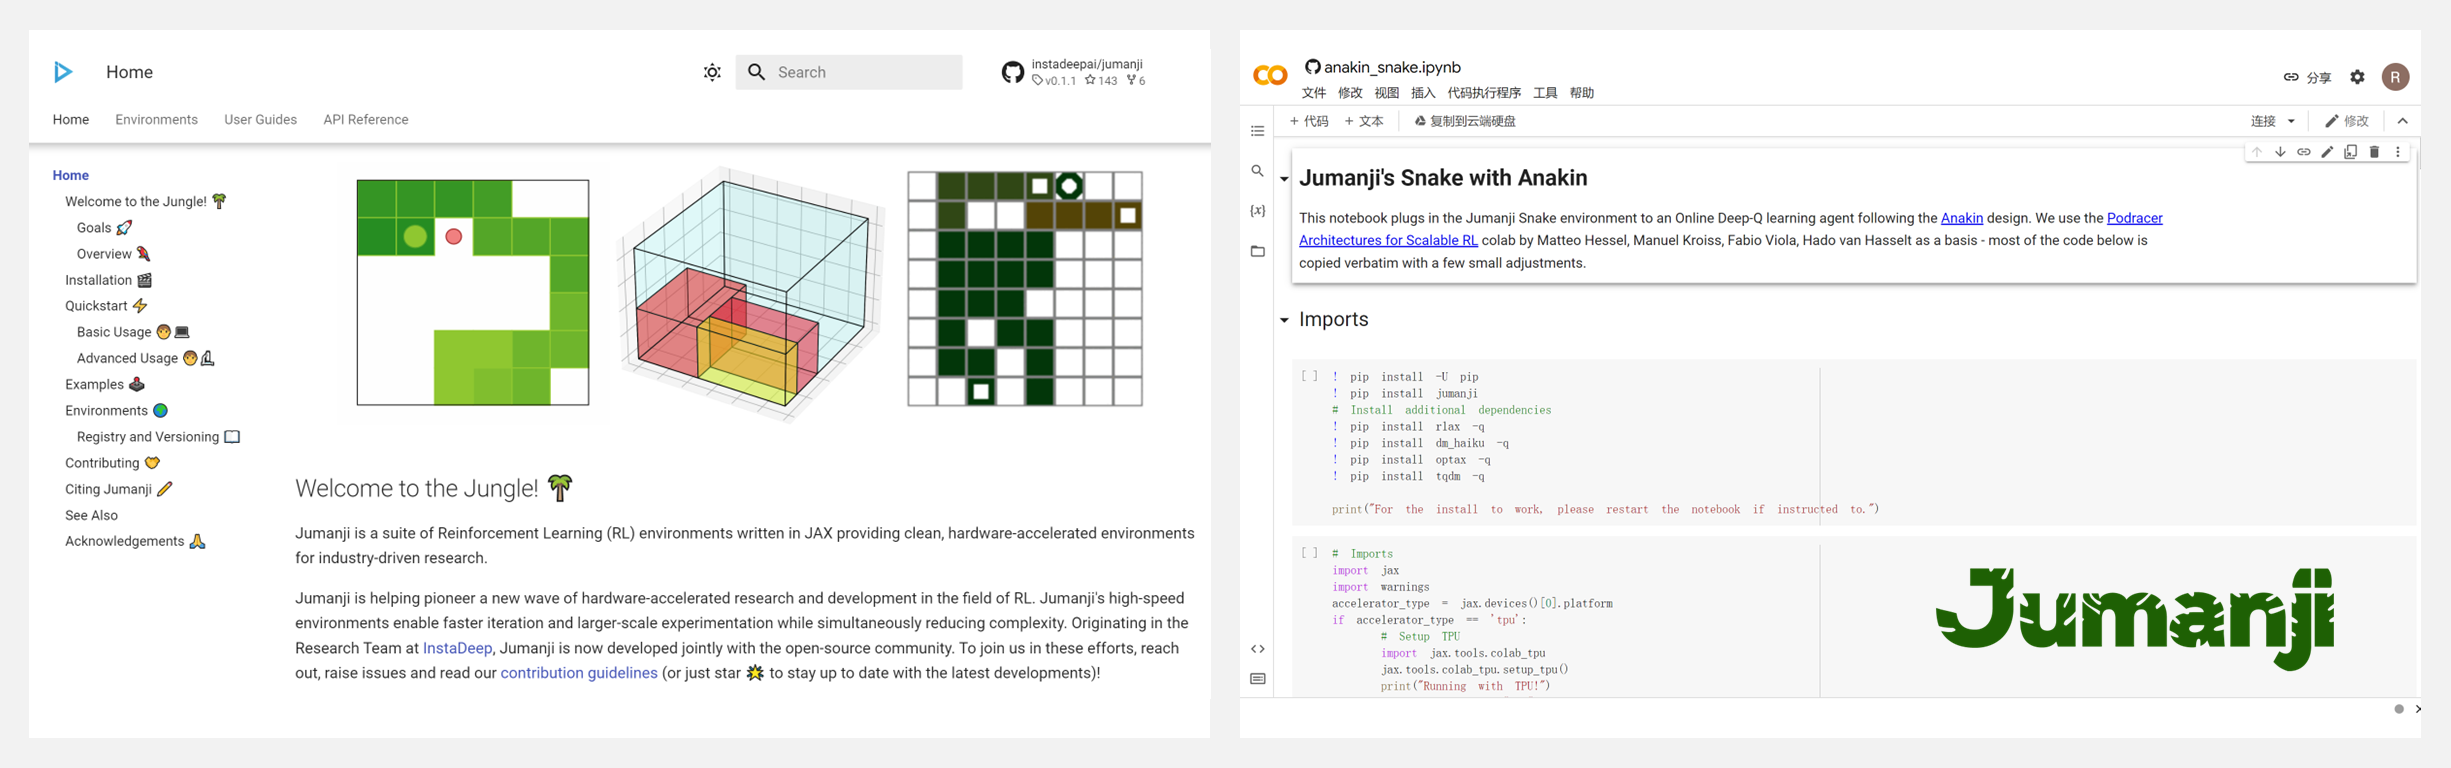Click the Colab CO logo
2451x768 pixels.
(x=1270, y=75)
